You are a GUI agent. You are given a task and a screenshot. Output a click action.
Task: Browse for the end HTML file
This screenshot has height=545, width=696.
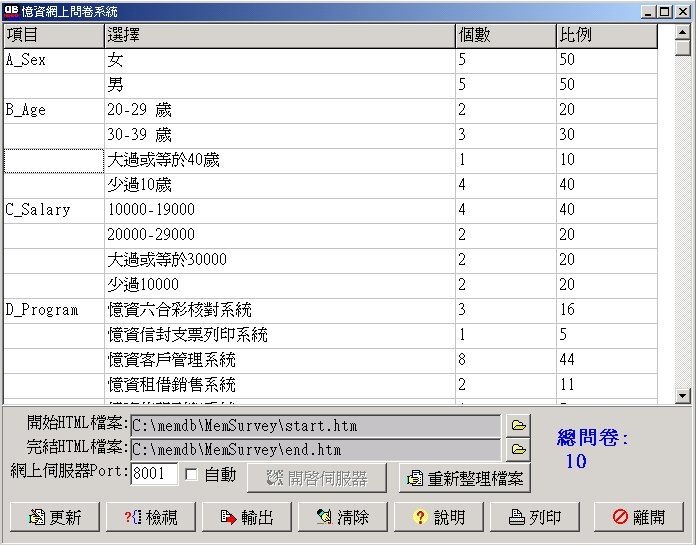point(517,449)
